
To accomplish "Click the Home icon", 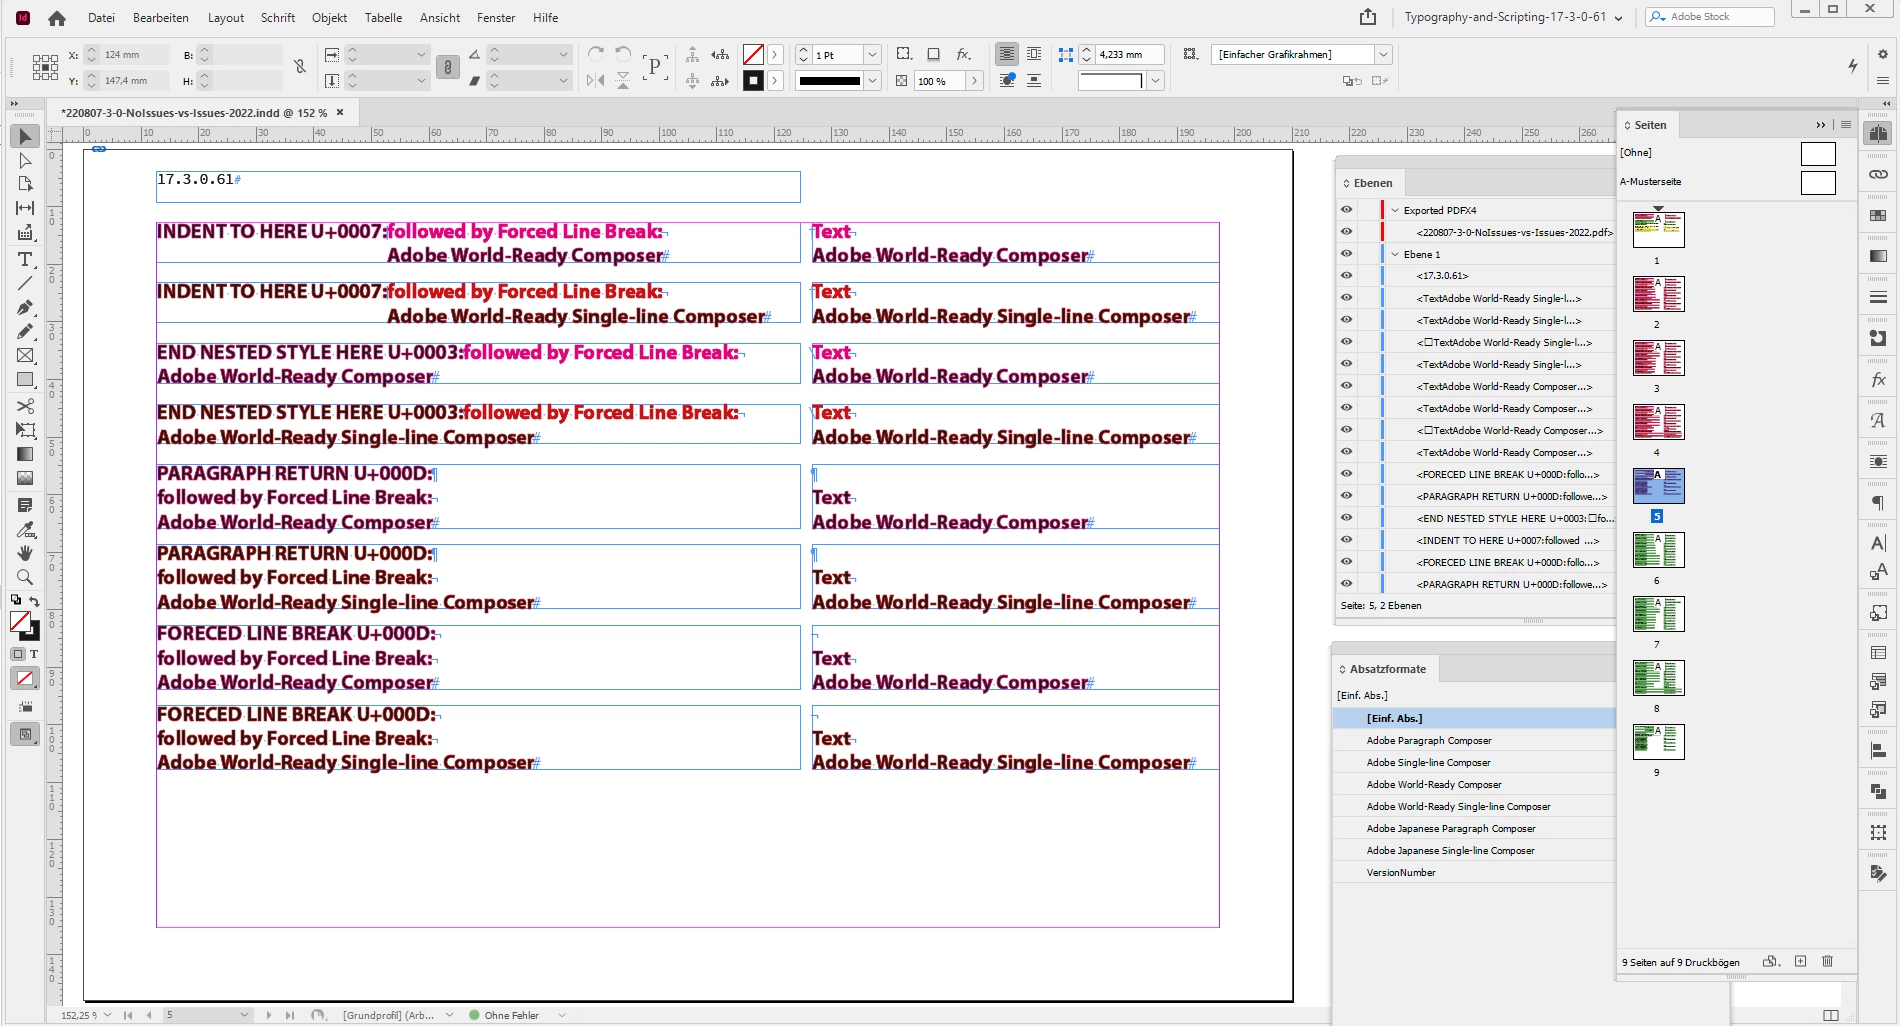I will click(x=57, y=18).
